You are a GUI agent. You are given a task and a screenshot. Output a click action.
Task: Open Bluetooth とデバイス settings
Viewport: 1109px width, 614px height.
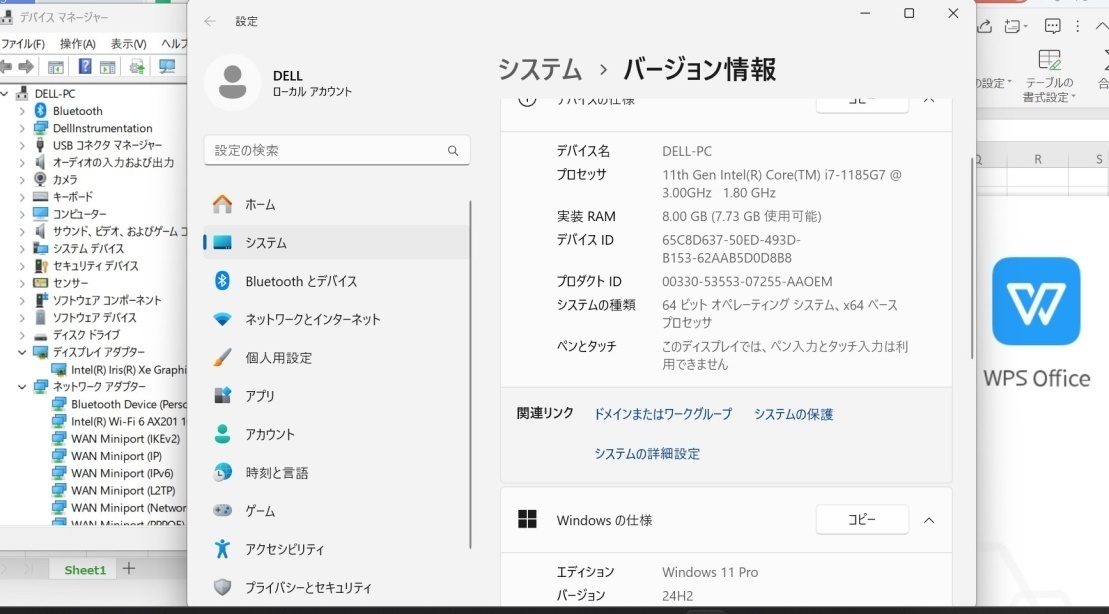click(x=336, y=281)
